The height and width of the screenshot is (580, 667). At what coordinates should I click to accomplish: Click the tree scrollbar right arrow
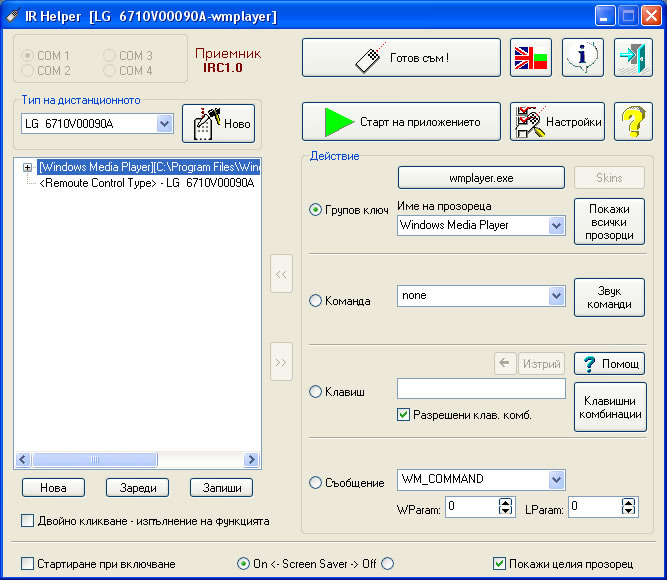point(251,460)
